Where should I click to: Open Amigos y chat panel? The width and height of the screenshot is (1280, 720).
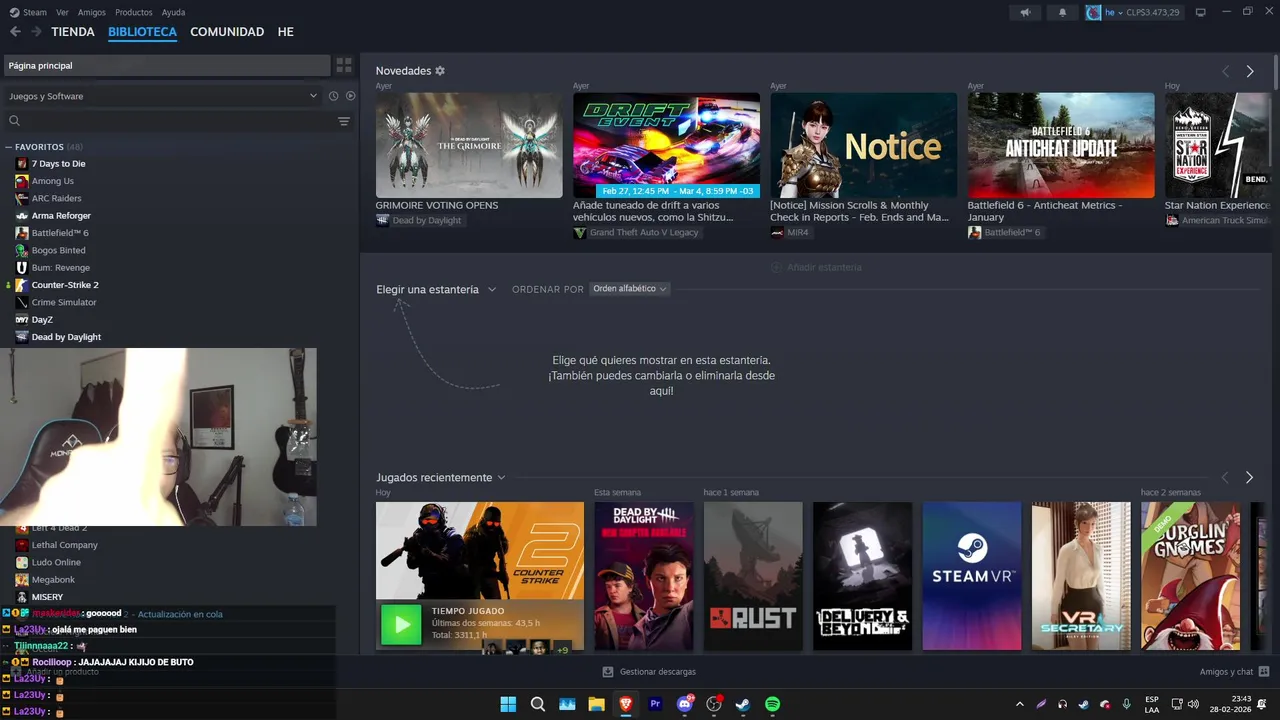click(1234, 672)
